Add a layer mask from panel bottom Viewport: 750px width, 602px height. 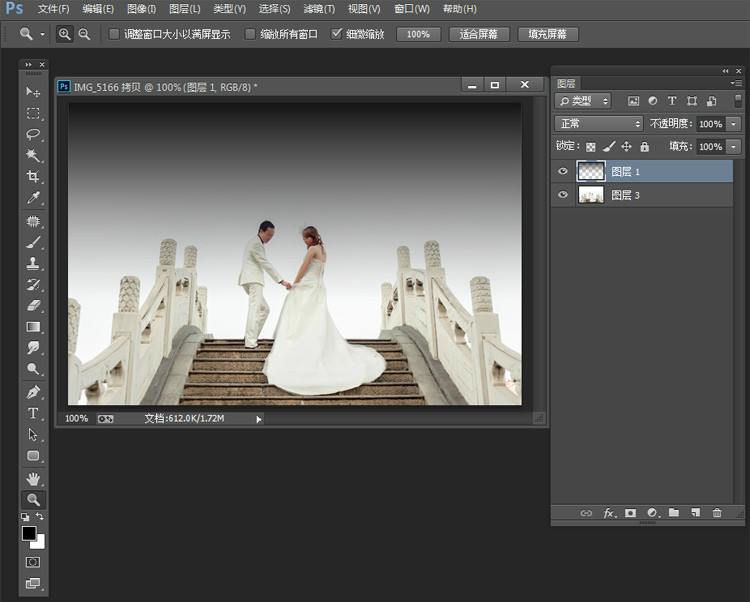click(630, 513)
